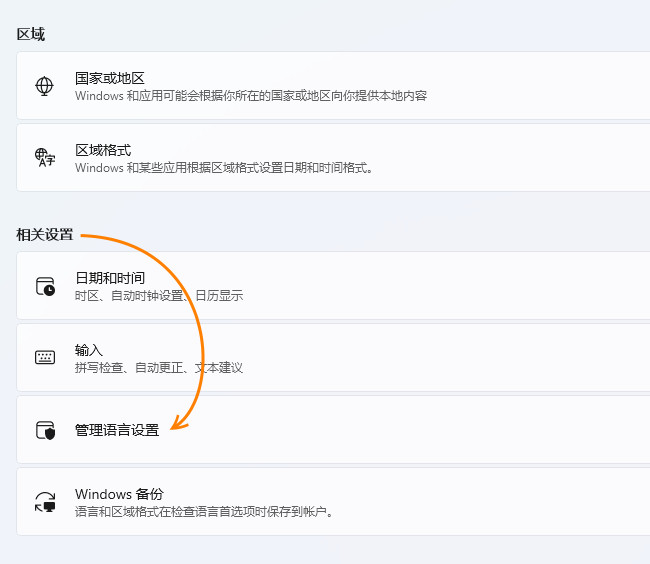Click the shield window icon for 管理语言设置
The width and height of the screenshot is (650, 564).
45,430
